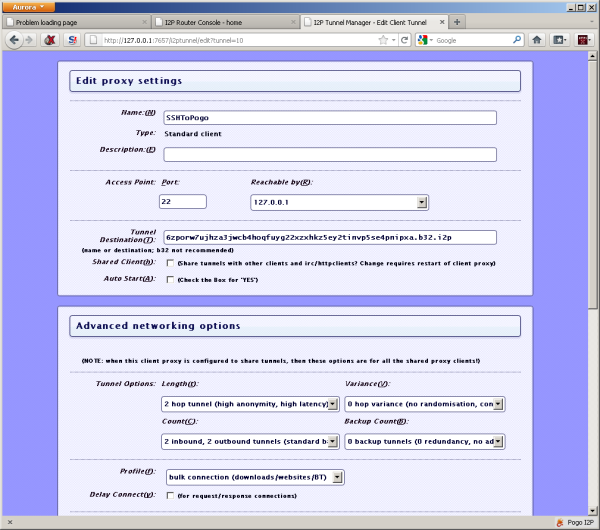Click the search magnifier icon
This screenshot has width=600, height=530.
coord(517,40)
